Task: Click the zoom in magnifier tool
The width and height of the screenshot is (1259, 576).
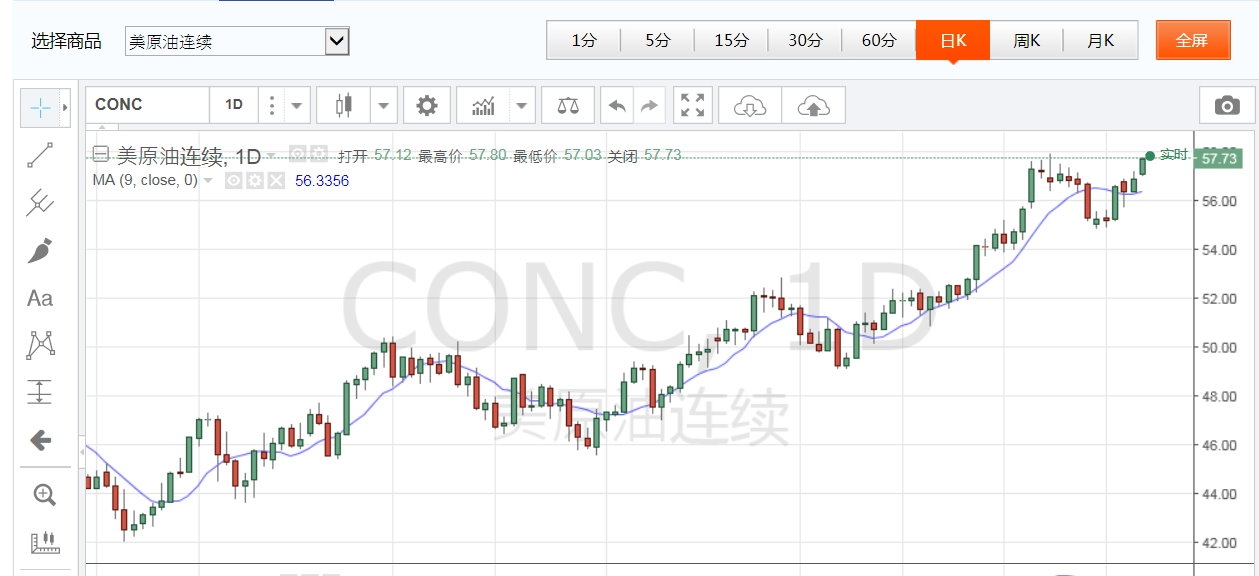Action: 44,494
